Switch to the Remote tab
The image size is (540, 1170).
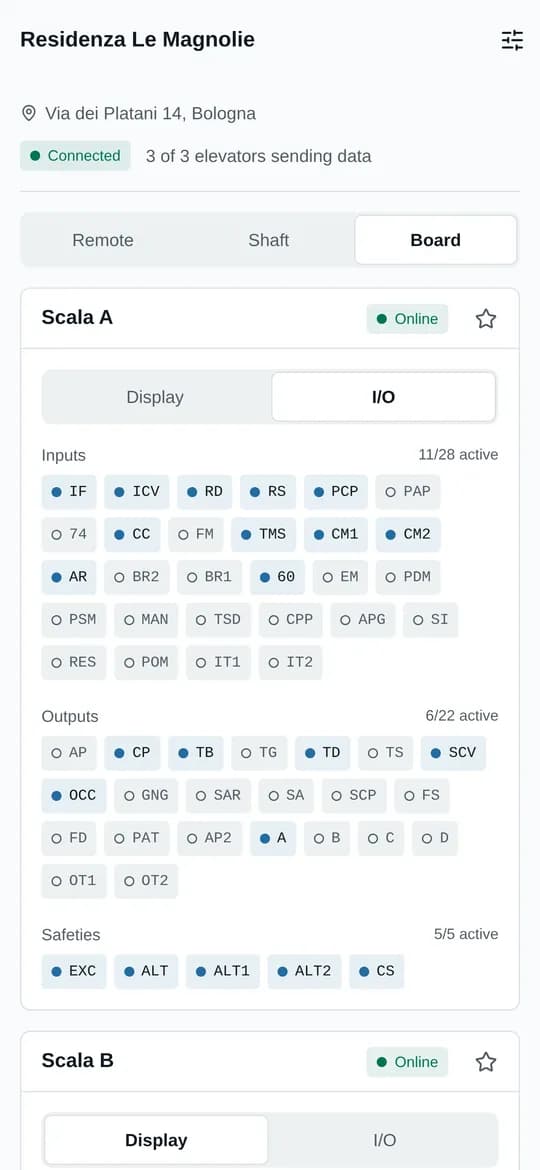tap(103, 240)
